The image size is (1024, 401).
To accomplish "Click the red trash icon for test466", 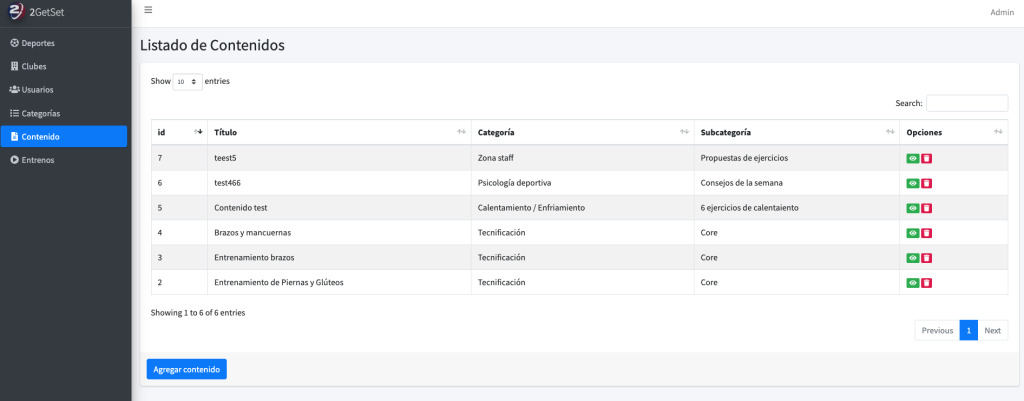I will click(926, 183).
